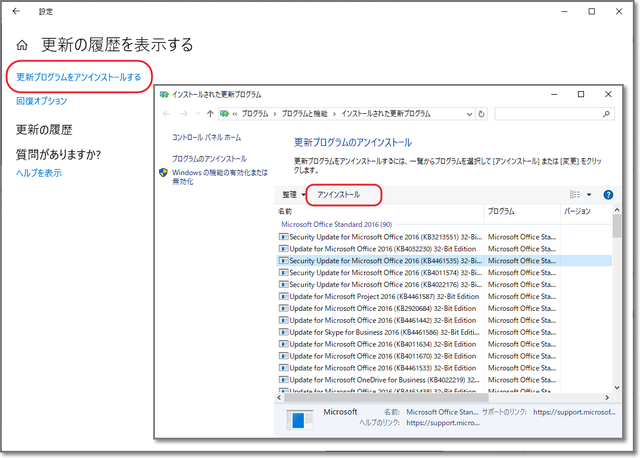Click the home icon beside the page title
The width and height of the screenshot is (640, 458).
22,46
